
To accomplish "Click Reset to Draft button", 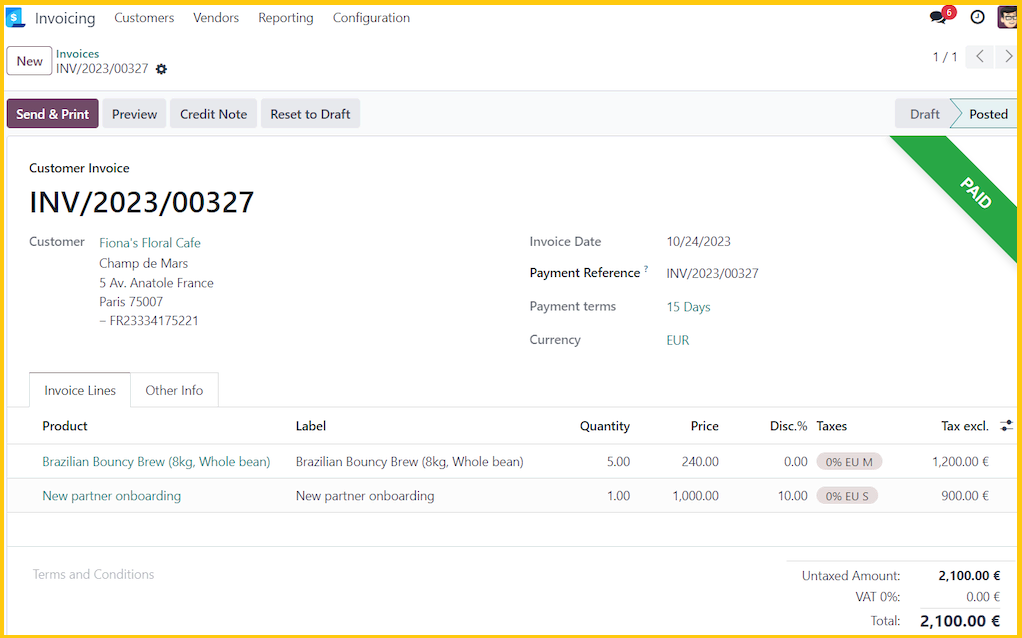I will [x=310, y=114].
